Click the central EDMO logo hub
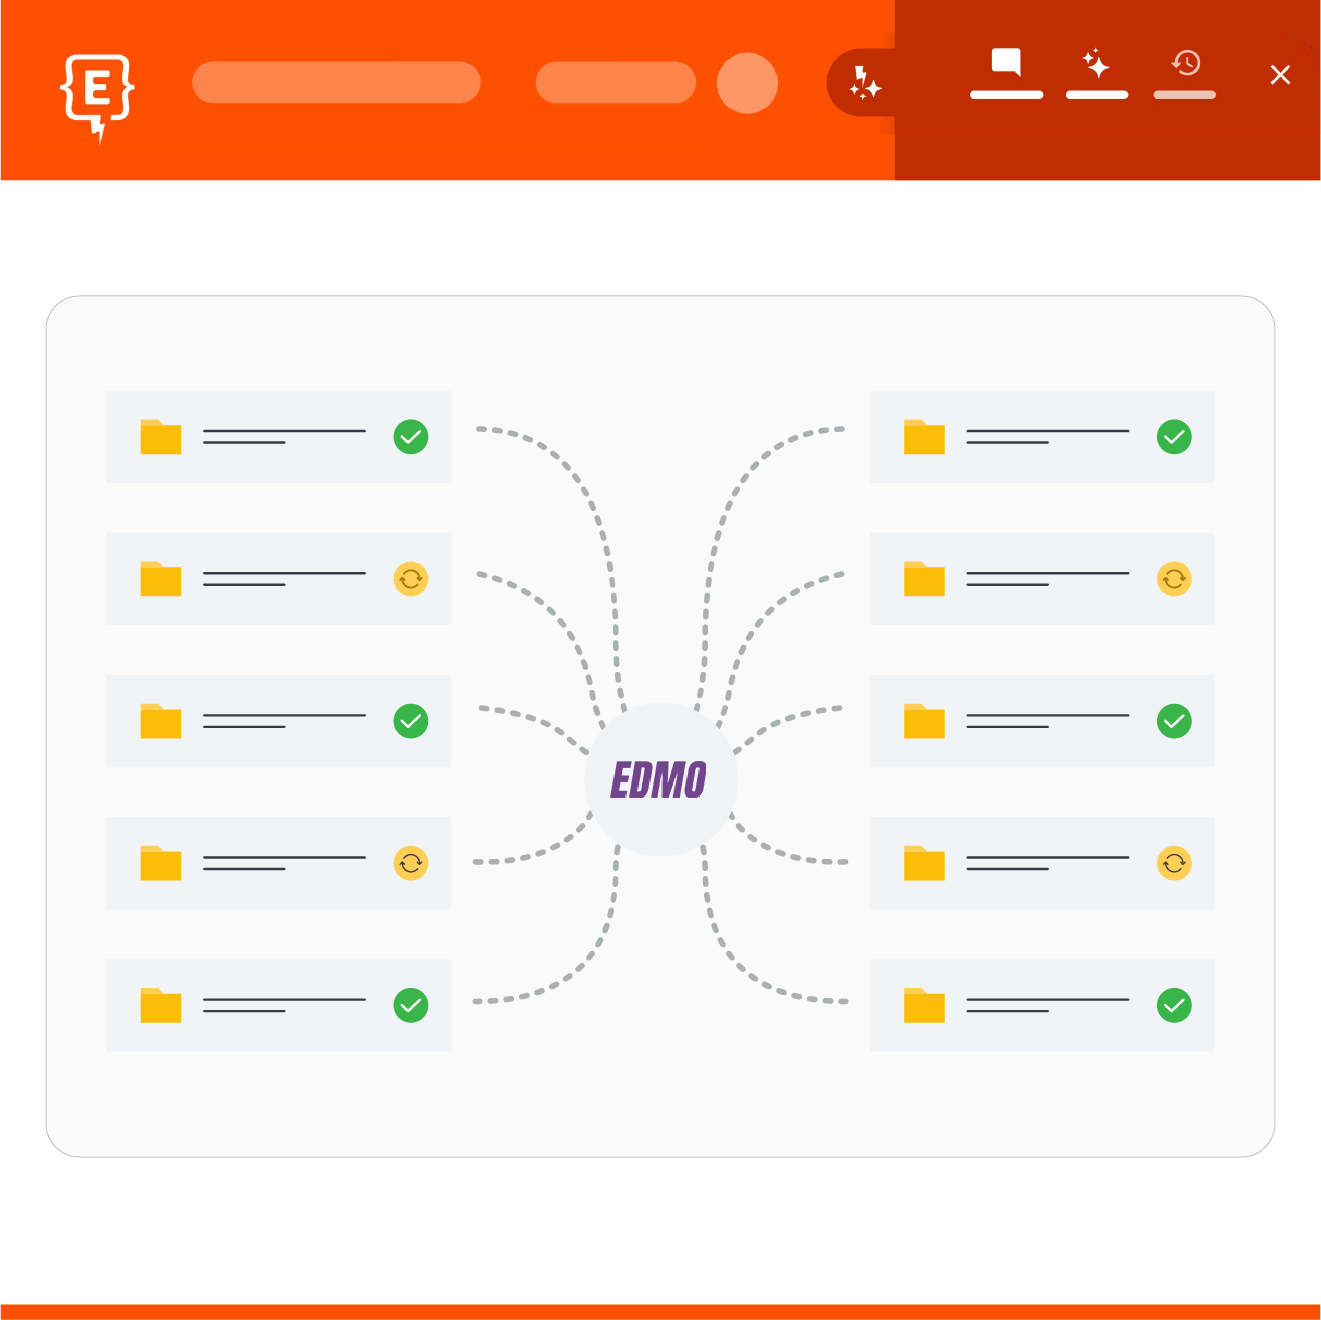Screen dimensions: 1321x1320 [660, 780]
